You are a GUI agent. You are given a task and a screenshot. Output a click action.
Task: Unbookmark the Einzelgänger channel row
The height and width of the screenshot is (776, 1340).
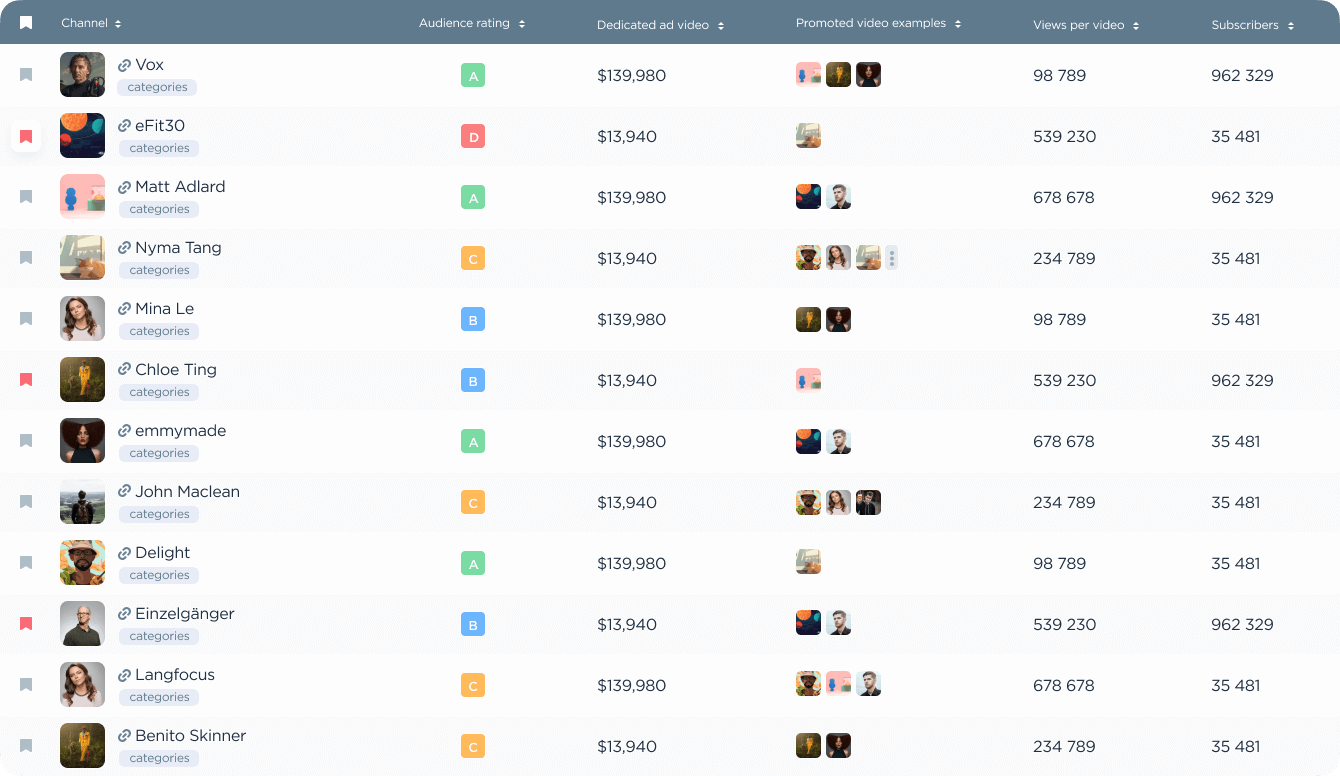tap(26, 624)
